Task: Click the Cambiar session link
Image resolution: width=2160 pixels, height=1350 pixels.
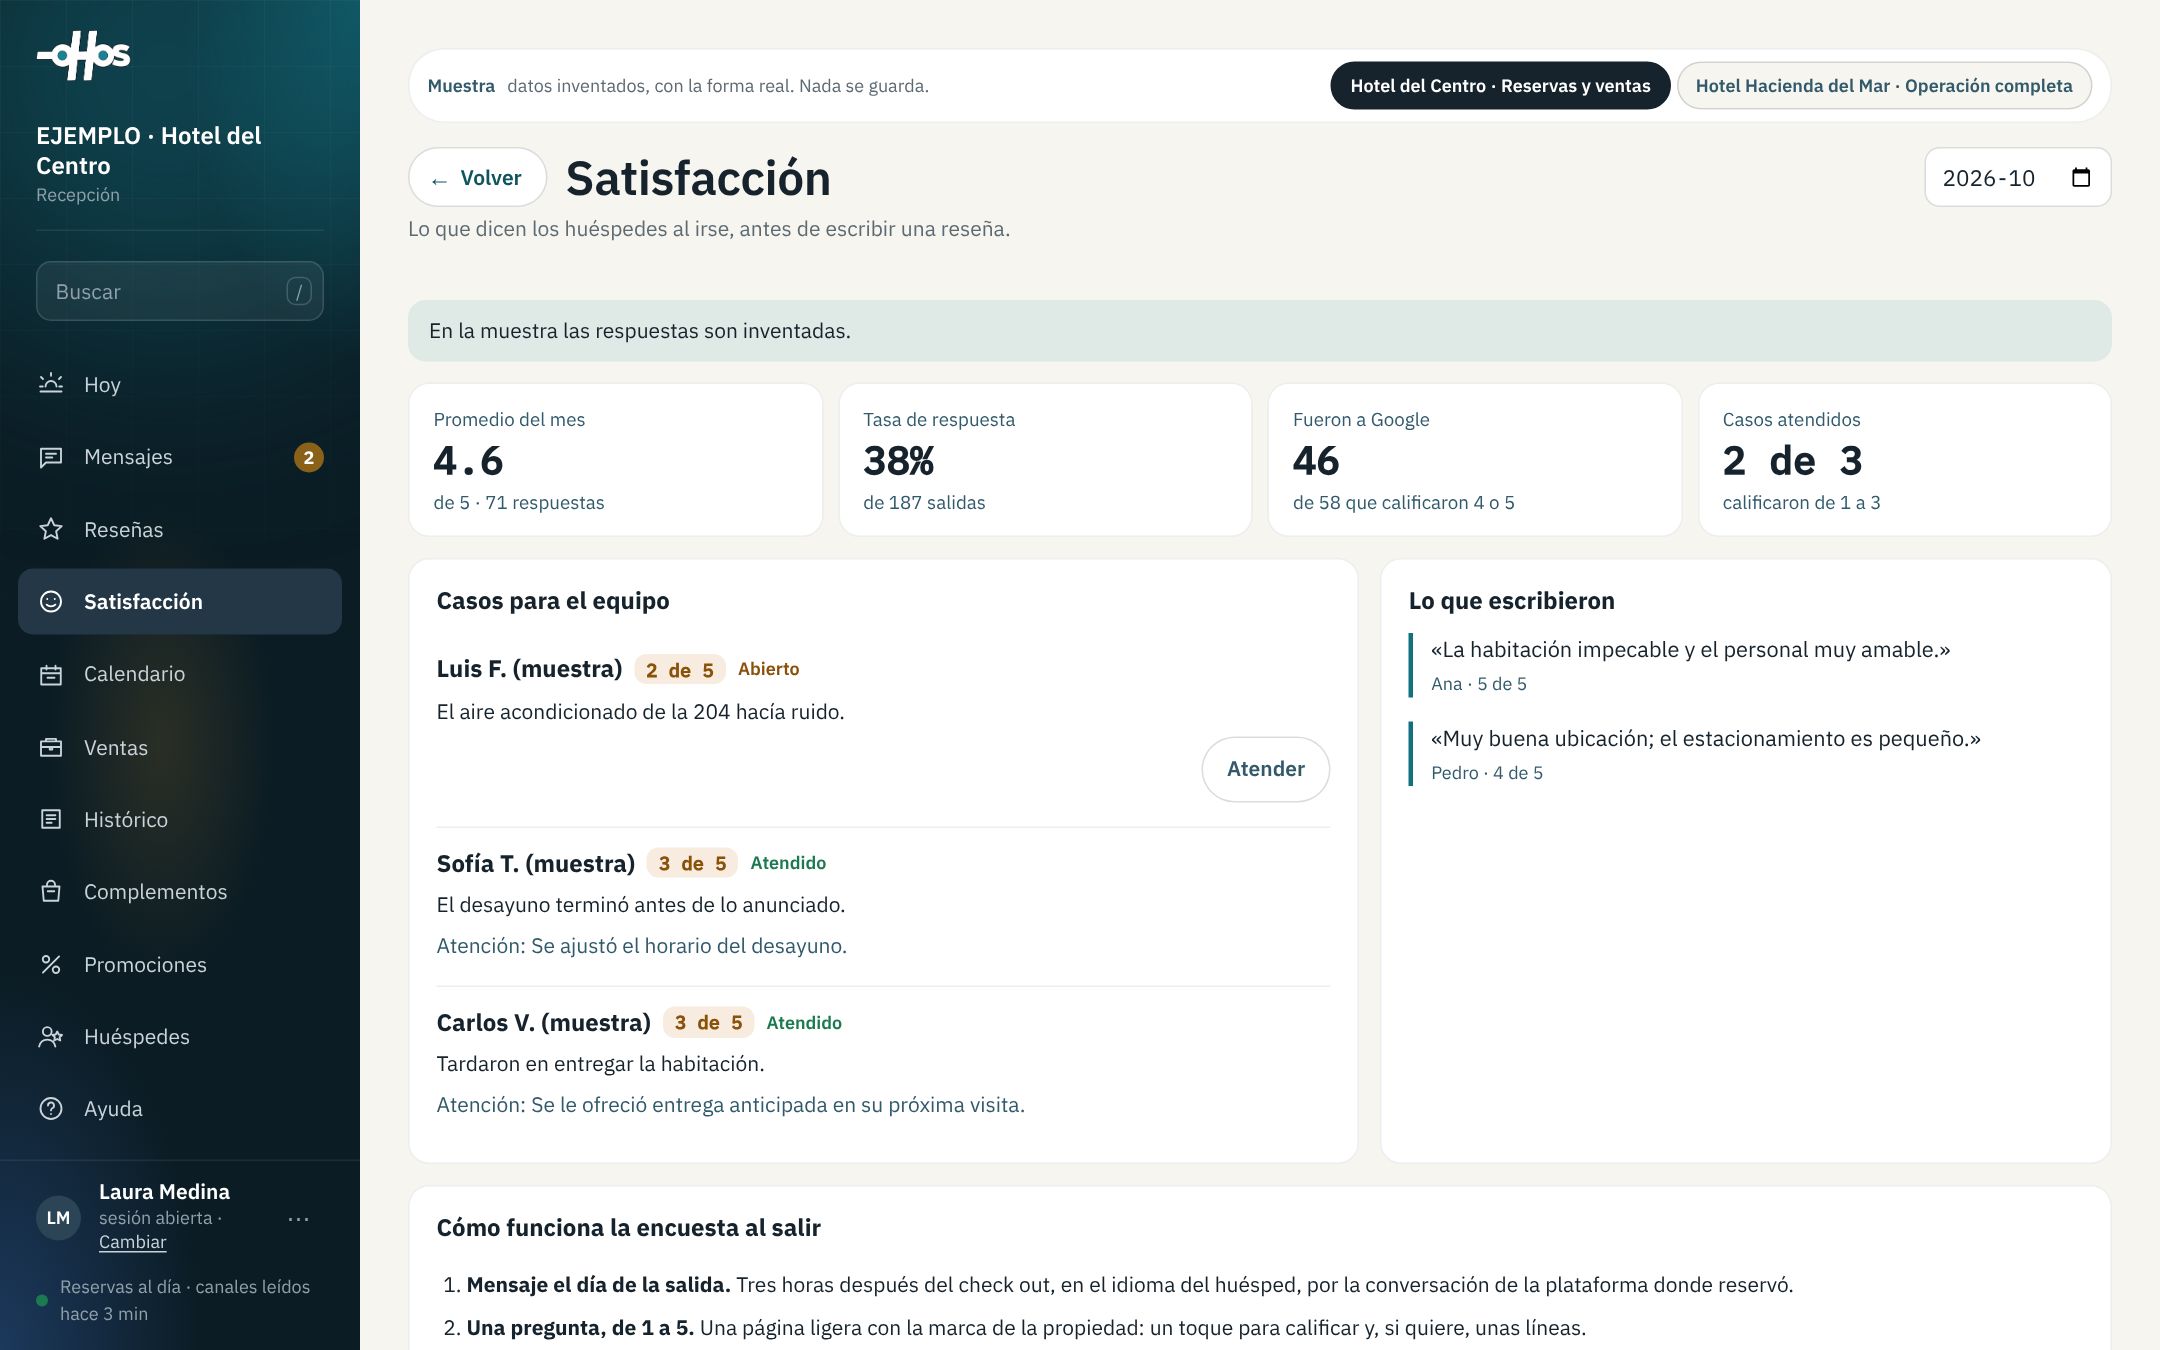Action: coord(132,1242)
